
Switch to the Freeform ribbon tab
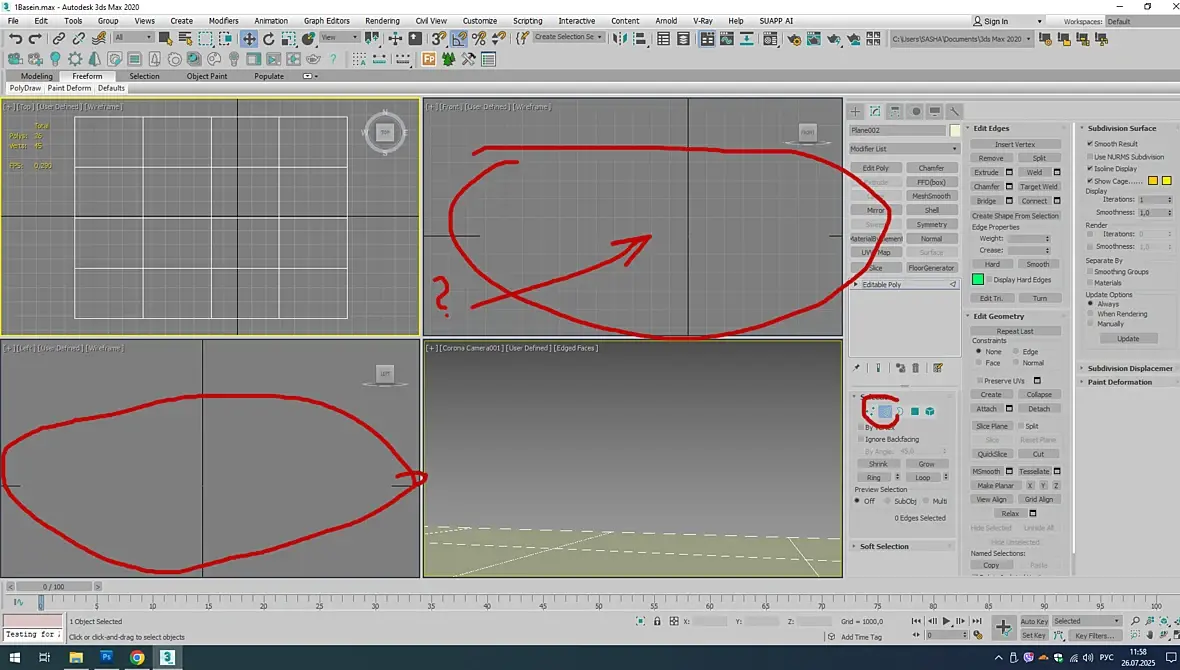[87, 76]
